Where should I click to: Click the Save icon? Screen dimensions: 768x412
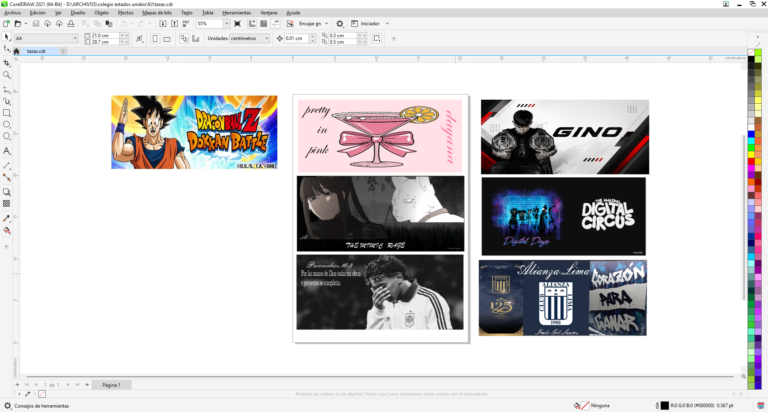tap(36, 24)
